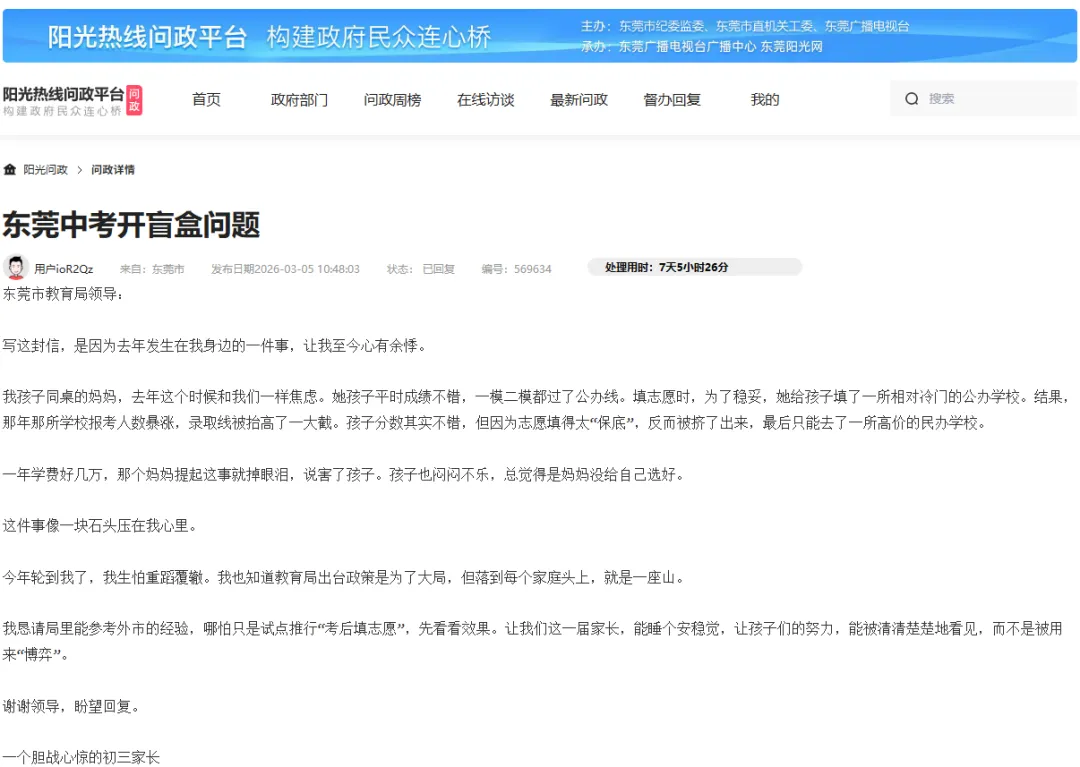Click the post title 东莞中考开盲盒问题
1080x767 pixels.
[x=130, y=226]
